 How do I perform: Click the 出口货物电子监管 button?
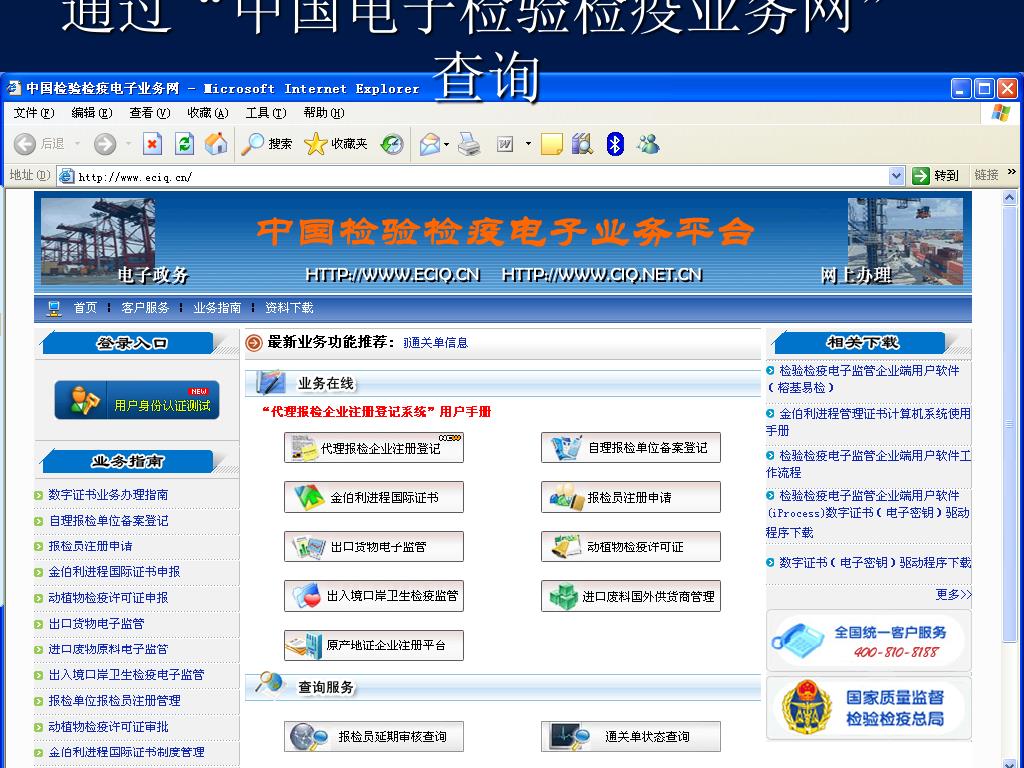374,547
